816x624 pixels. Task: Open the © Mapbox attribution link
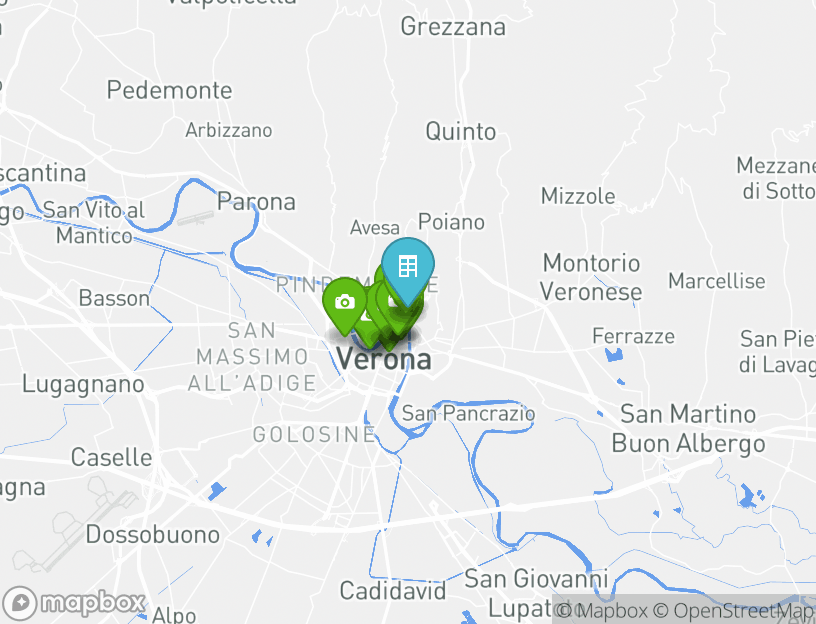click(602, 610)
